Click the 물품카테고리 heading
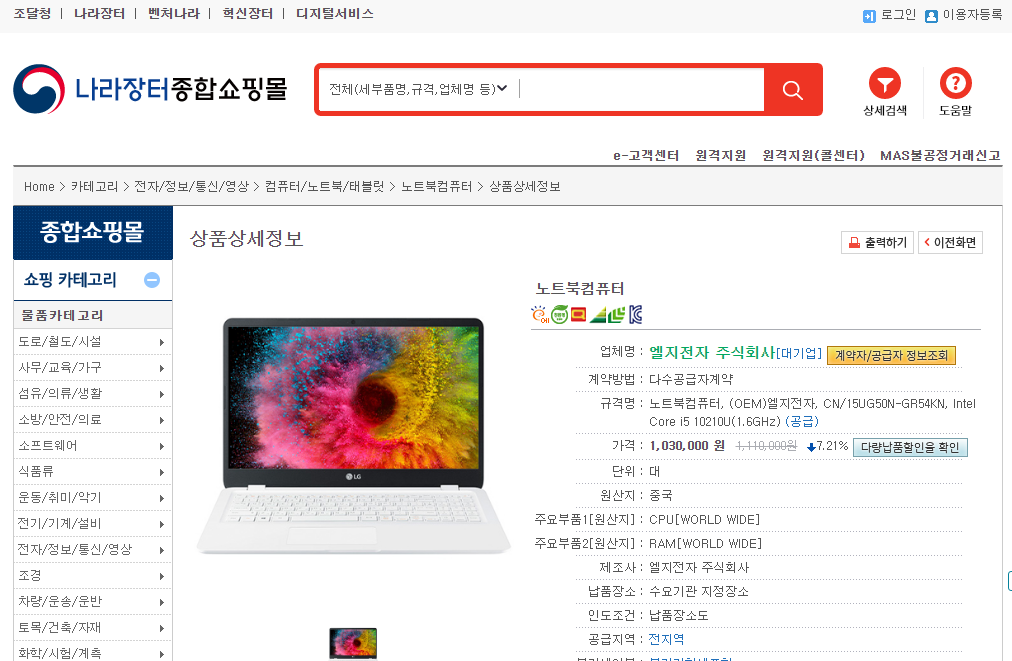1012x661 pixels. tap(62, 316)
